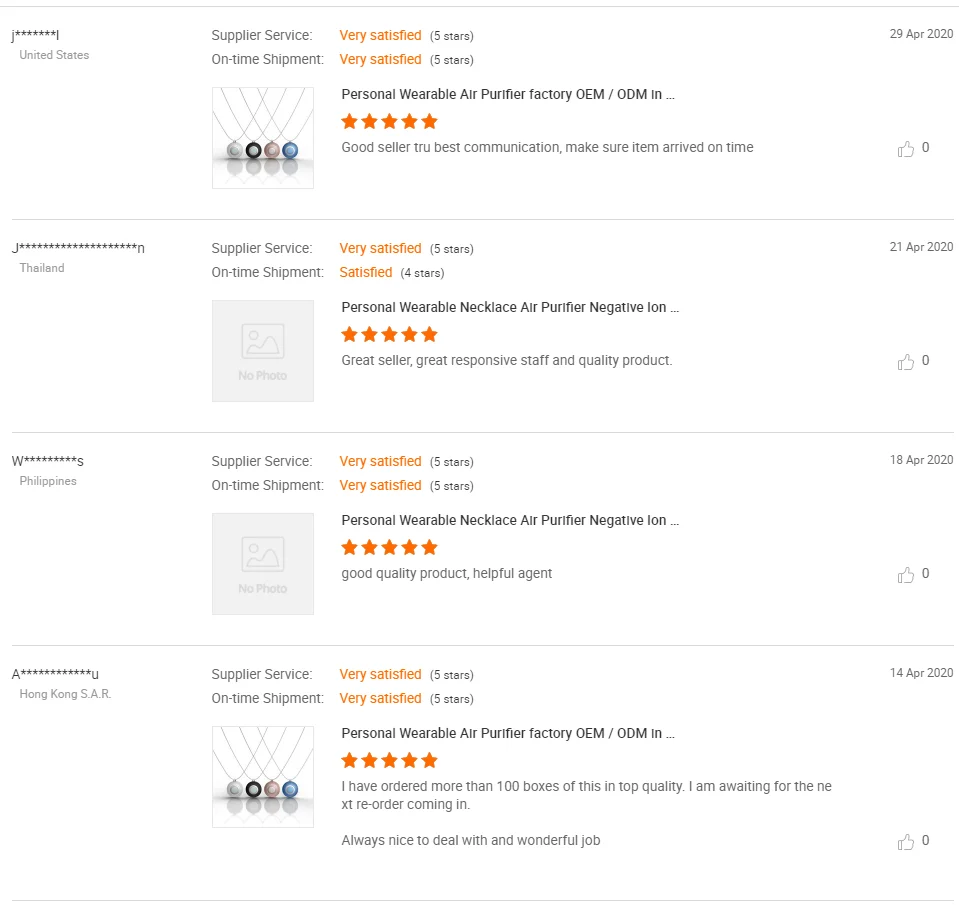Open necklace thumbnail in 14 Apr review

click(263, 777)
